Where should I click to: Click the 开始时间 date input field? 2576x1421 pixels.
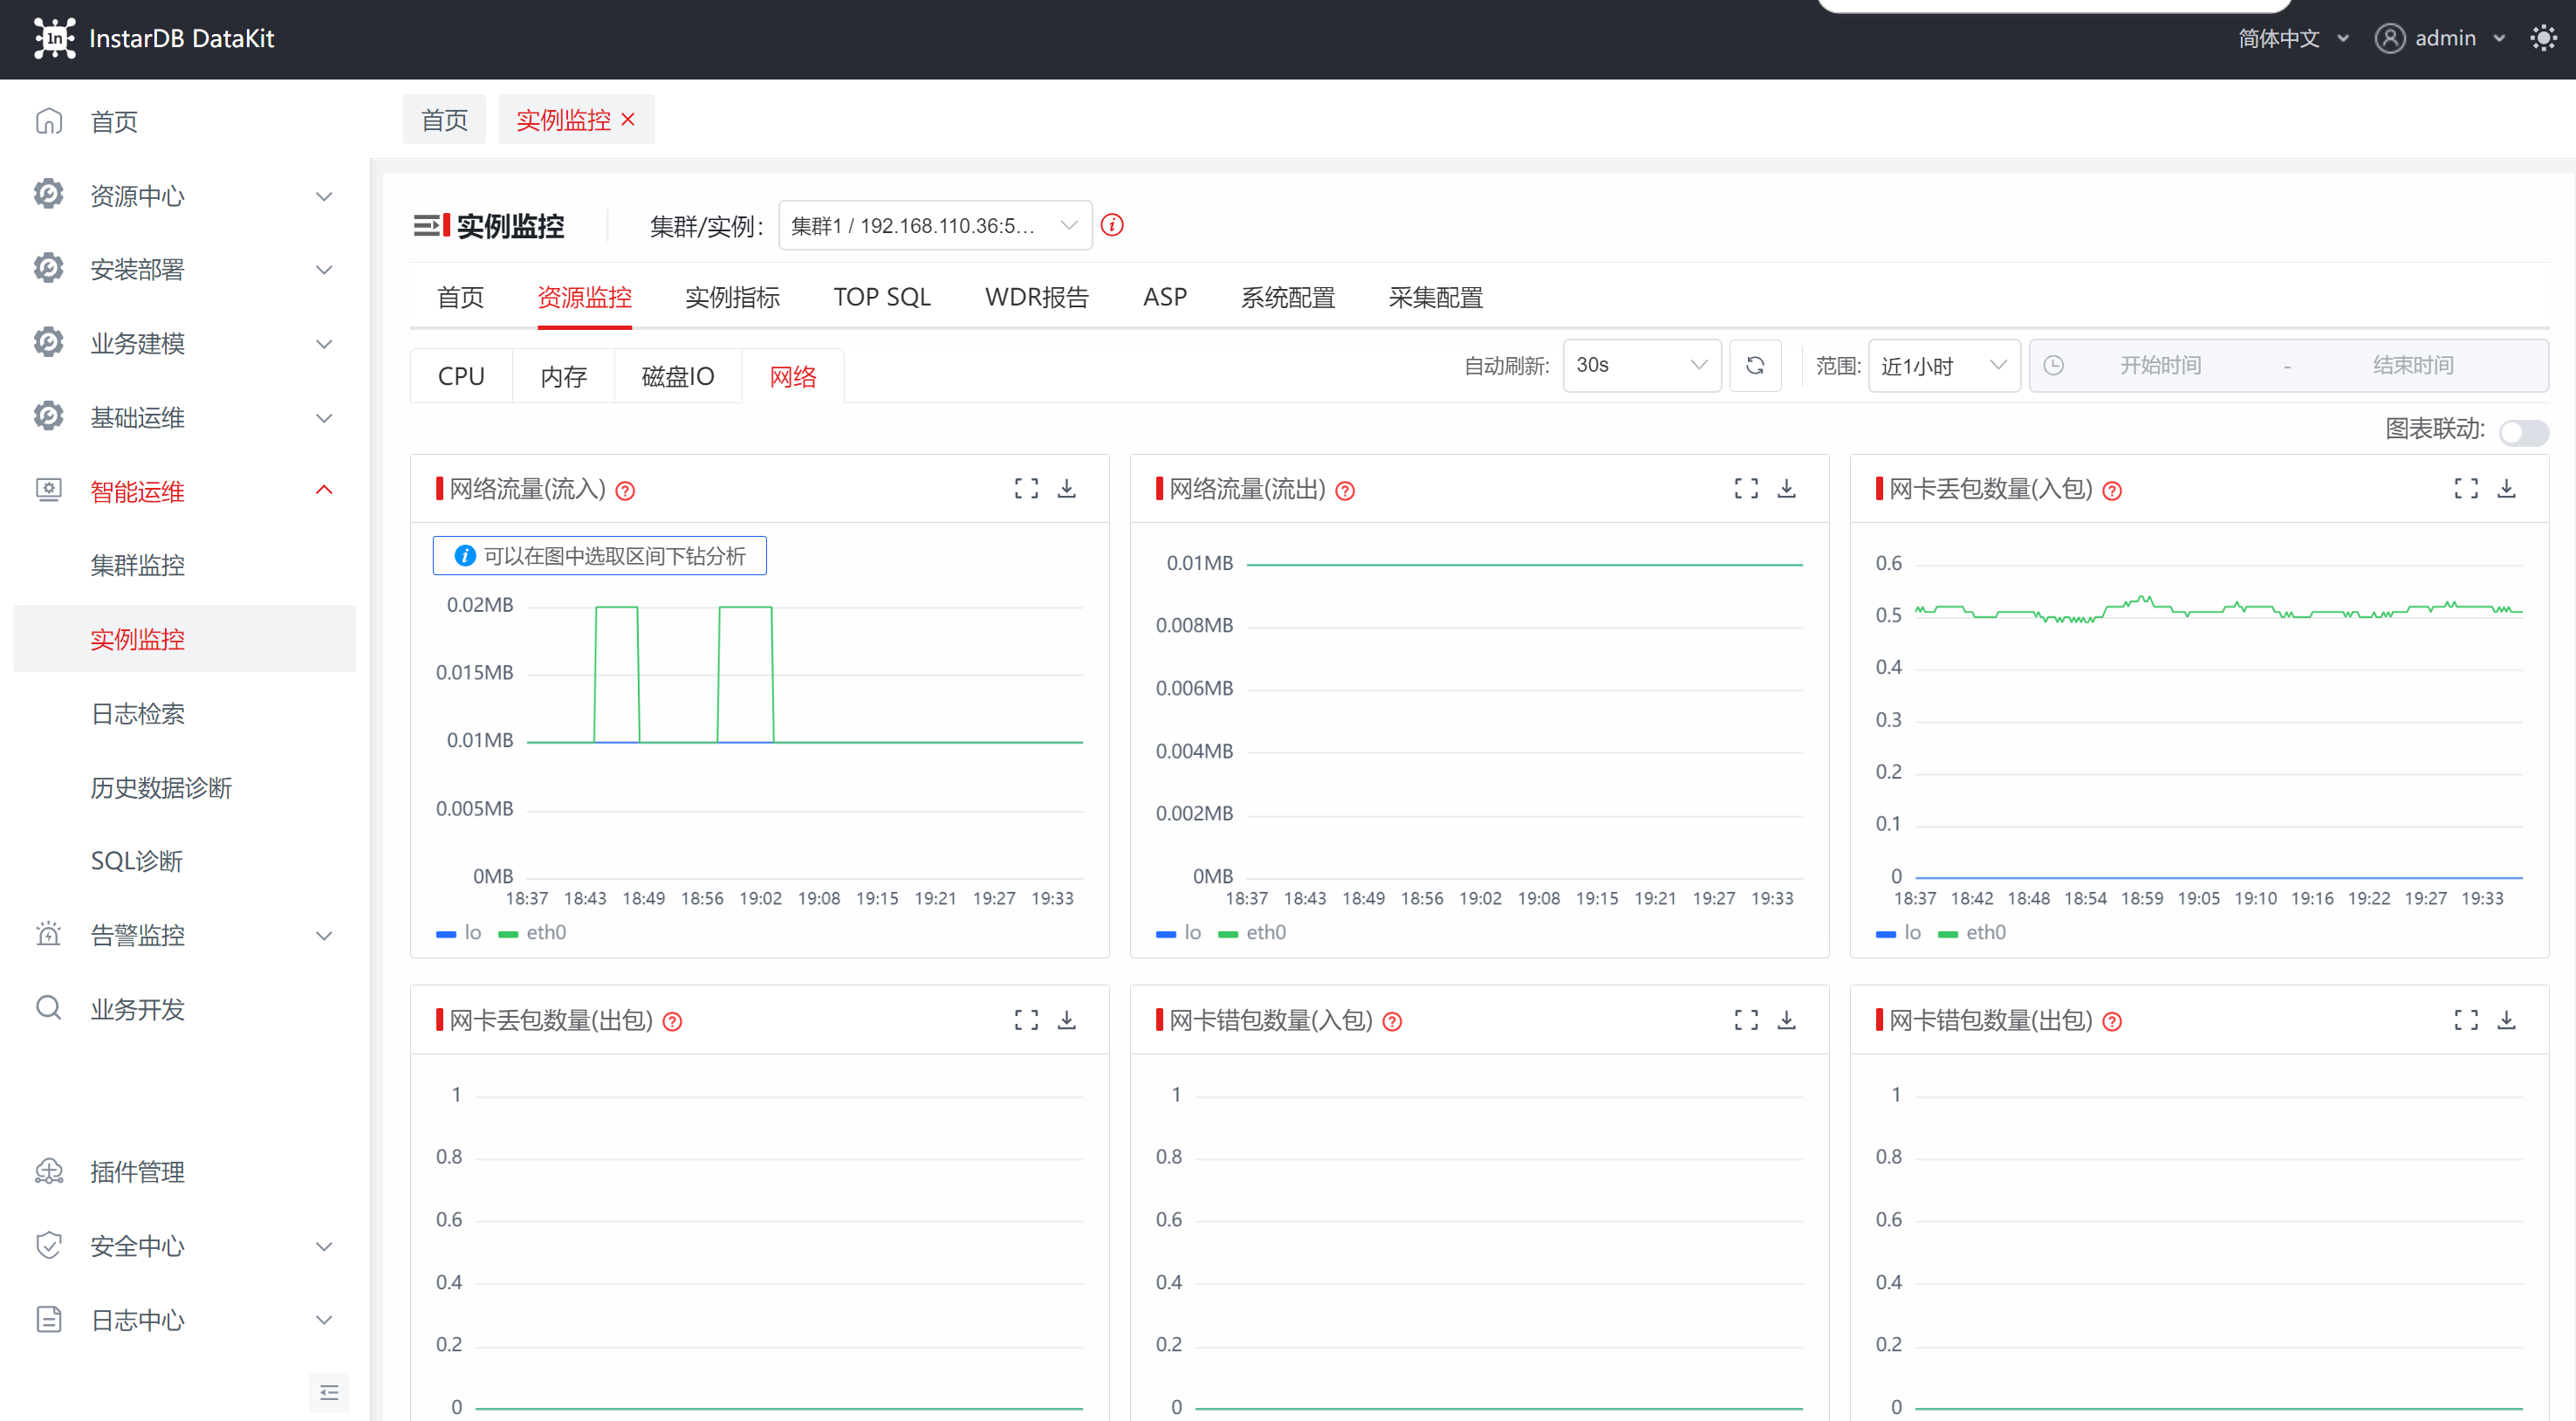[x=2160, y=365]
